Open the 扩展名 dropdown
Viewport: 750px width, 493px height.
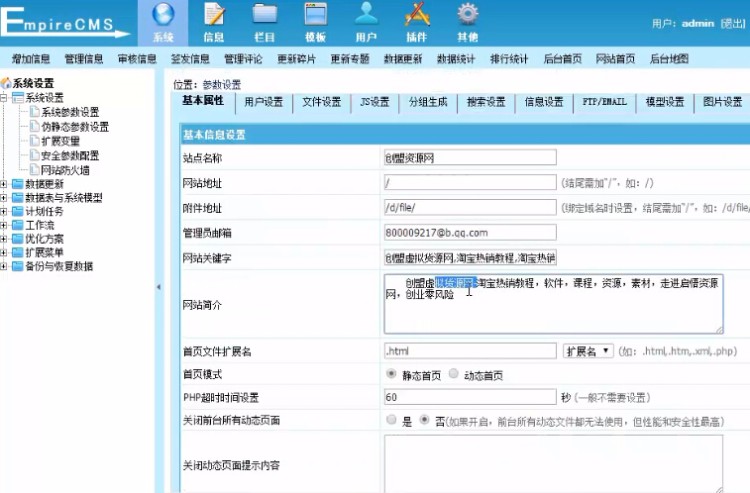tap(588, 351)
